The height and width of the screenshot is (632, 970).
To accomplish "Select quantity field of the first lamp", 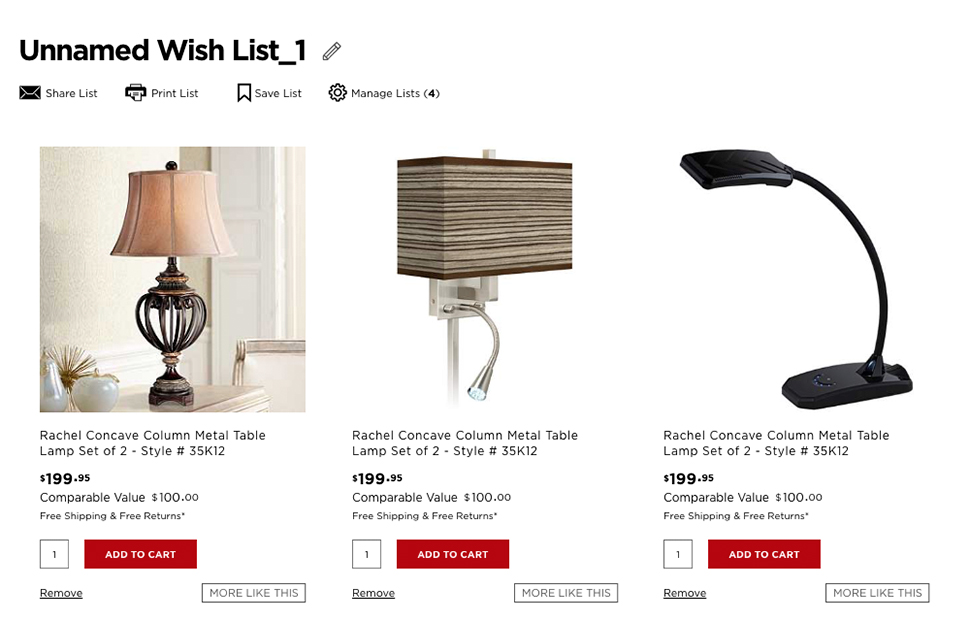I will pos(54,554).
